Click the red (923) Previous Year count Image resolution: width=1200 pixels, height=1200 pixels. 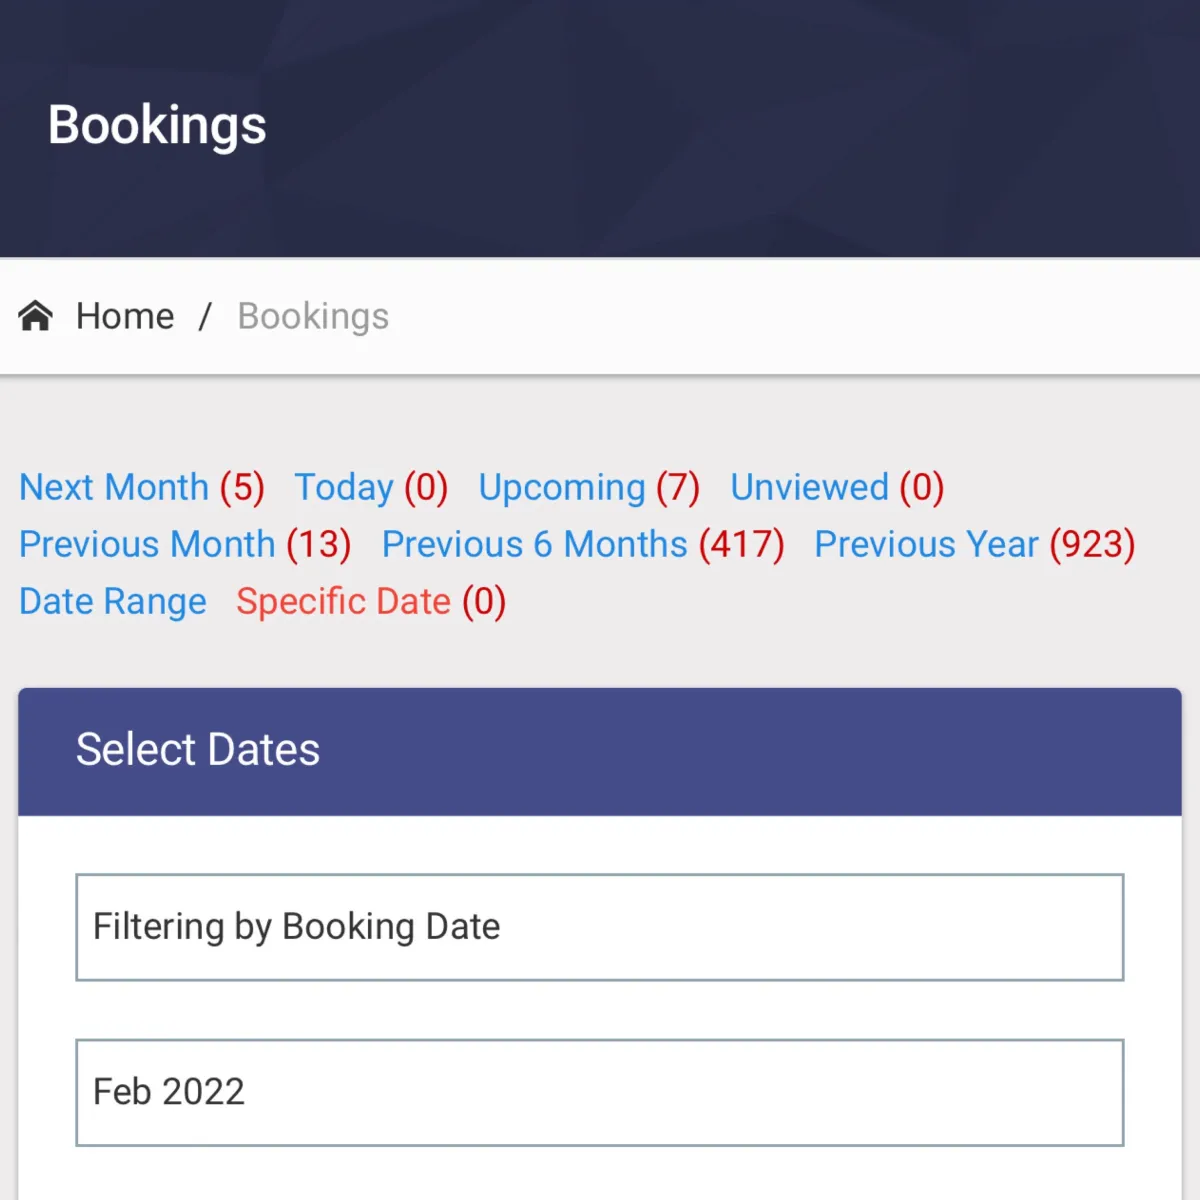[1092, 545]
